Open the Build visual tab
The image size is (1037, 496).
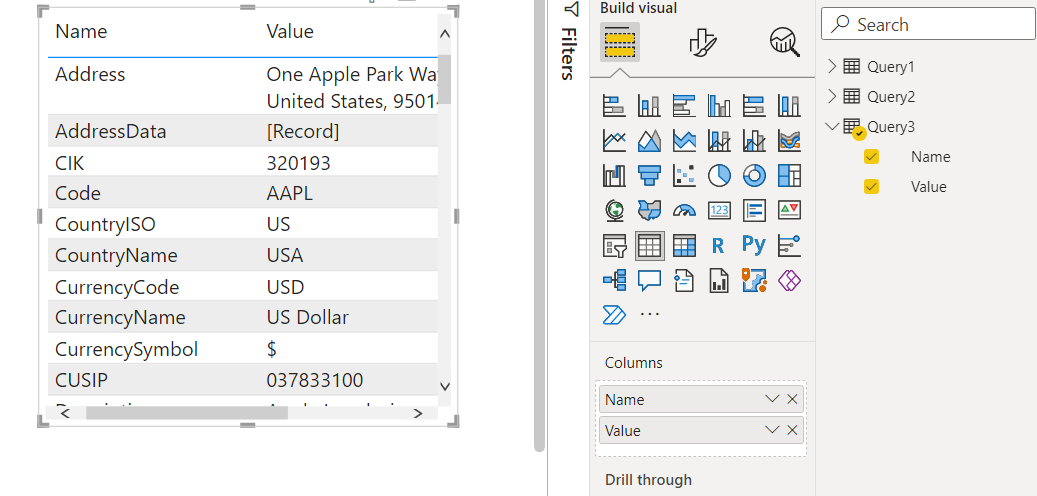pos(620,42)
